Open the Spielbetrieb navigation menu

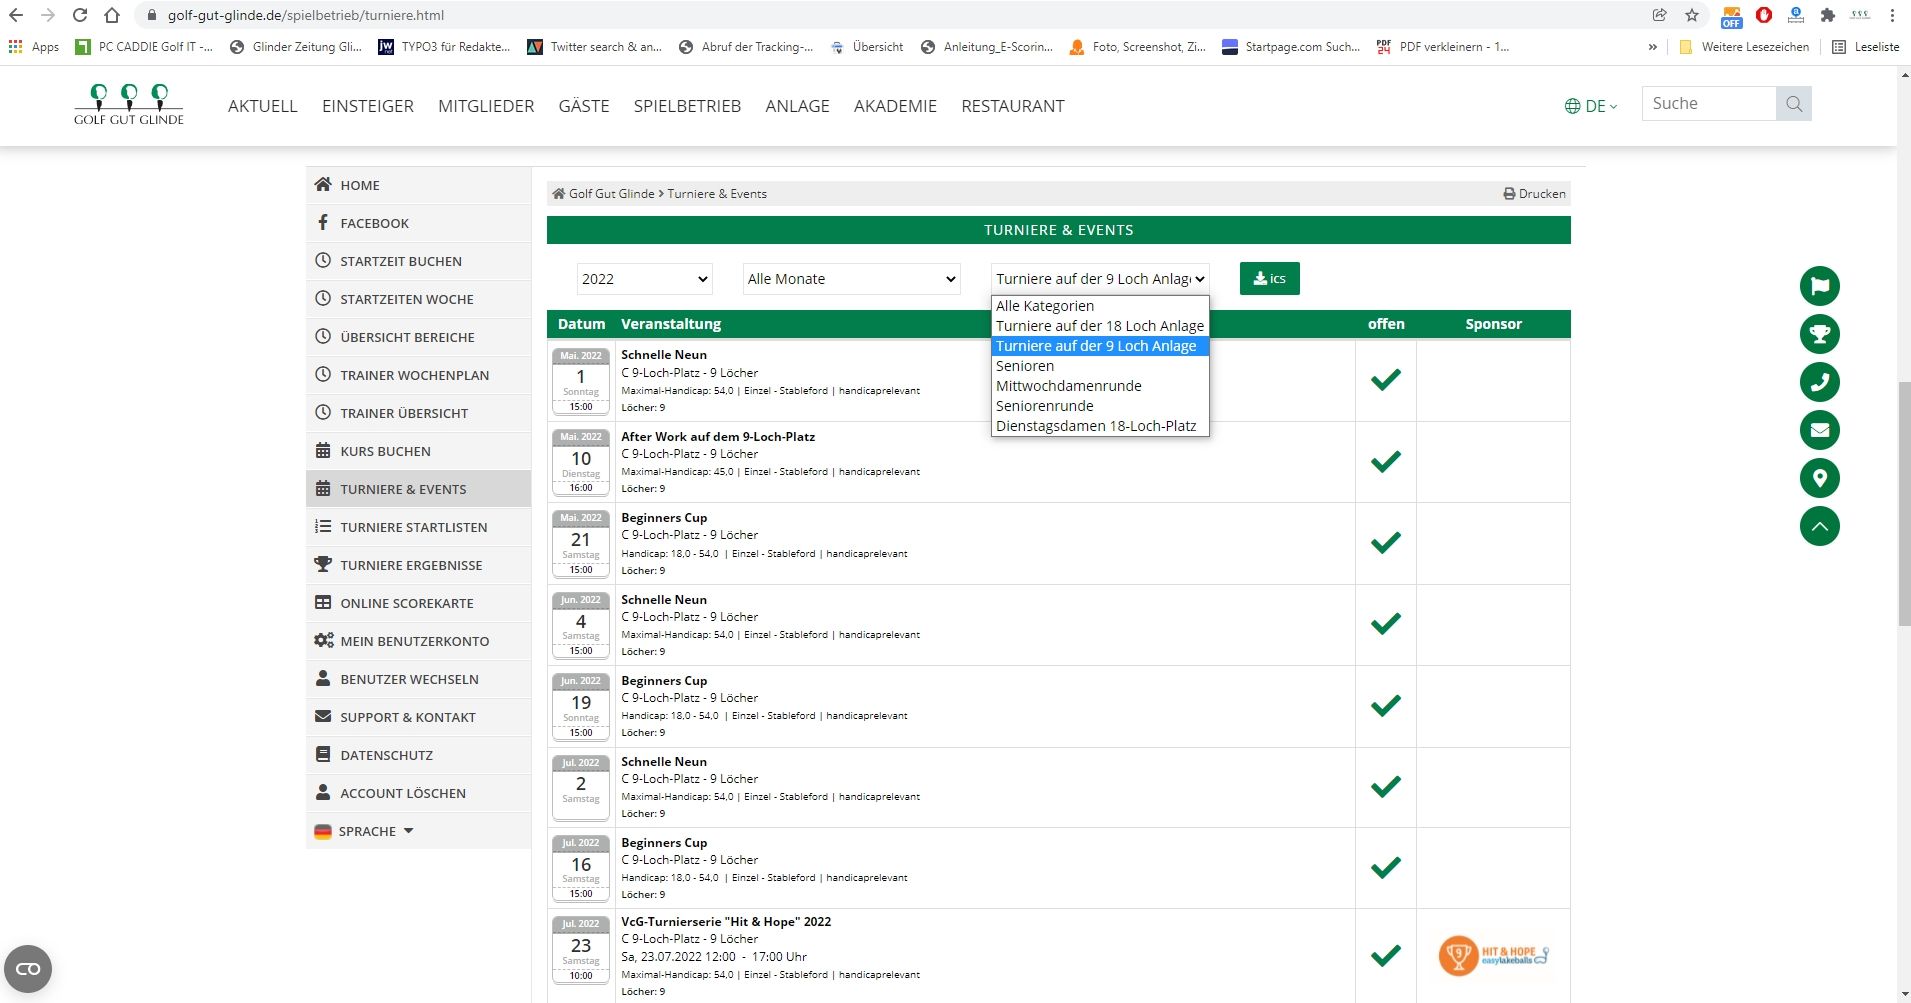click(687, 106)
